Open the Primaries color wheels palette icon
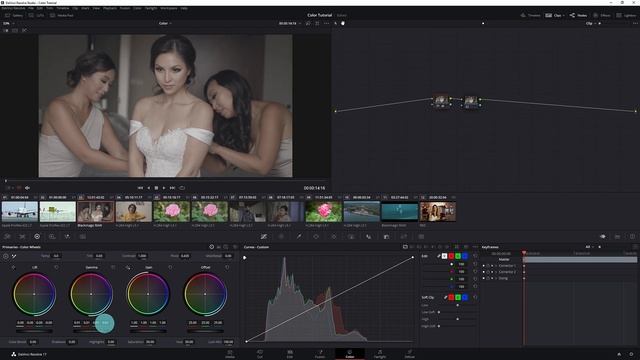This screenshot has width=640, height=360. tap(37, 236)
